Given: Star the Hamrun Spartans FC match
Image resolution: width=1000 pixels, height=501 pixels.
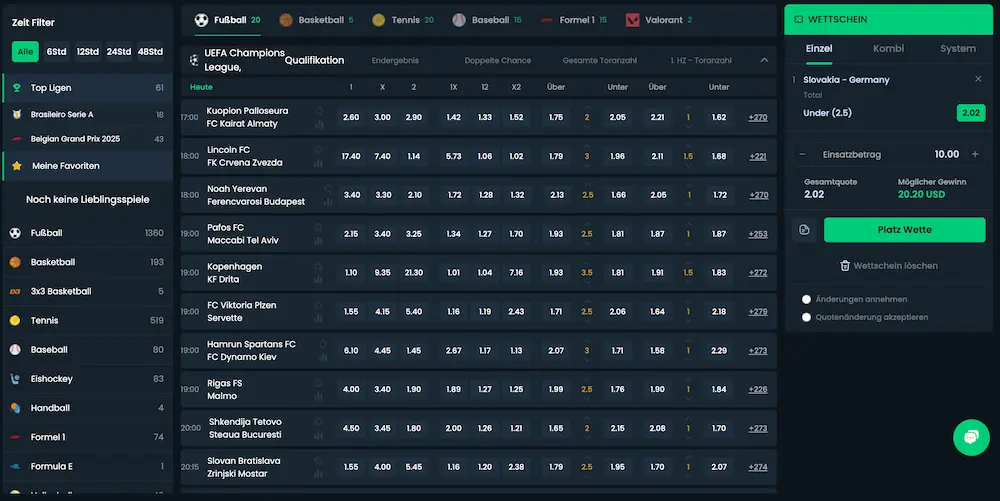Looking at the screenshot, I should pyautogui.click(x=323, y=344).
